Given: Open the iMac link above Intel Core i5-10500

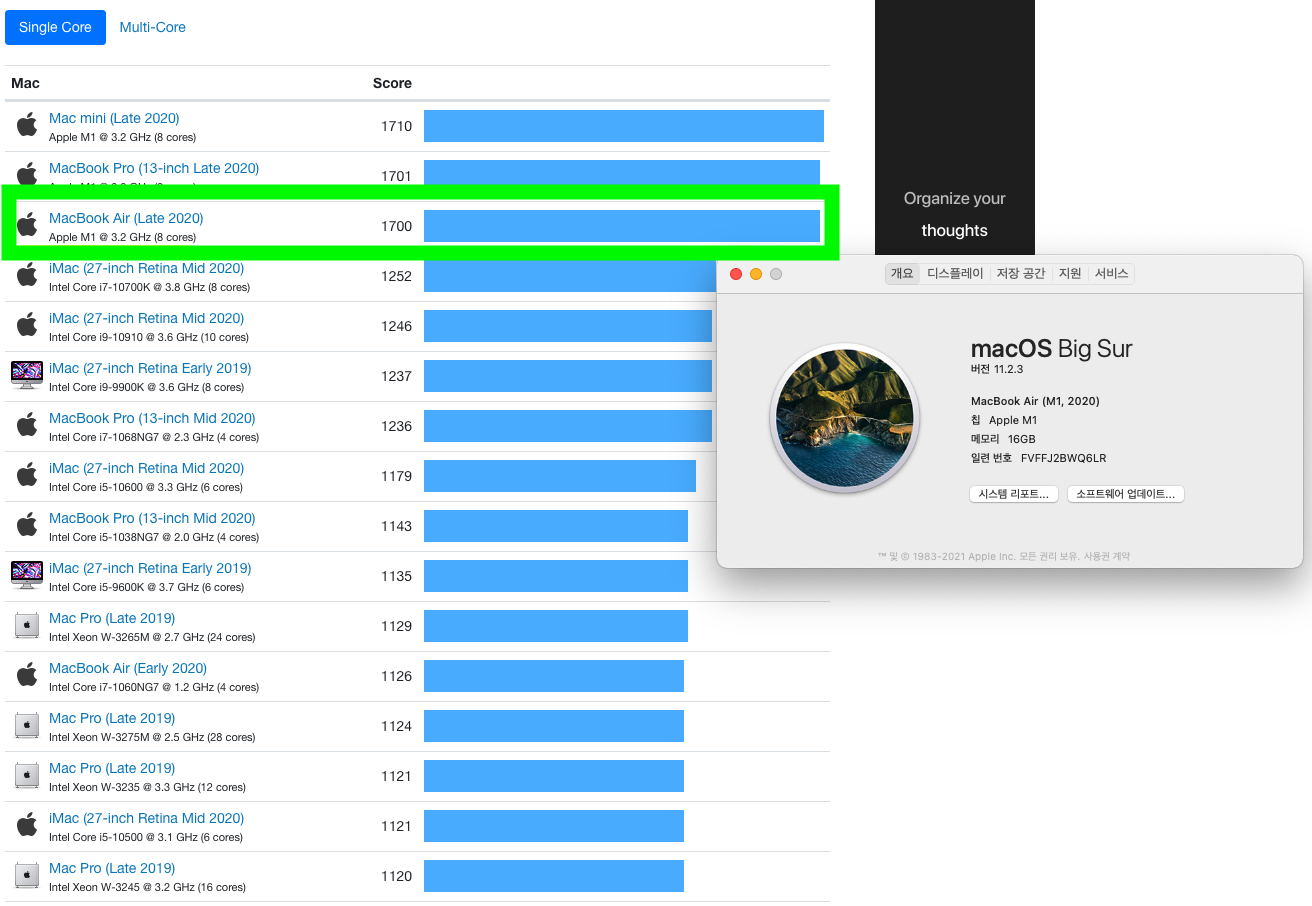Looking at the screenshot, I should (146, 818).
